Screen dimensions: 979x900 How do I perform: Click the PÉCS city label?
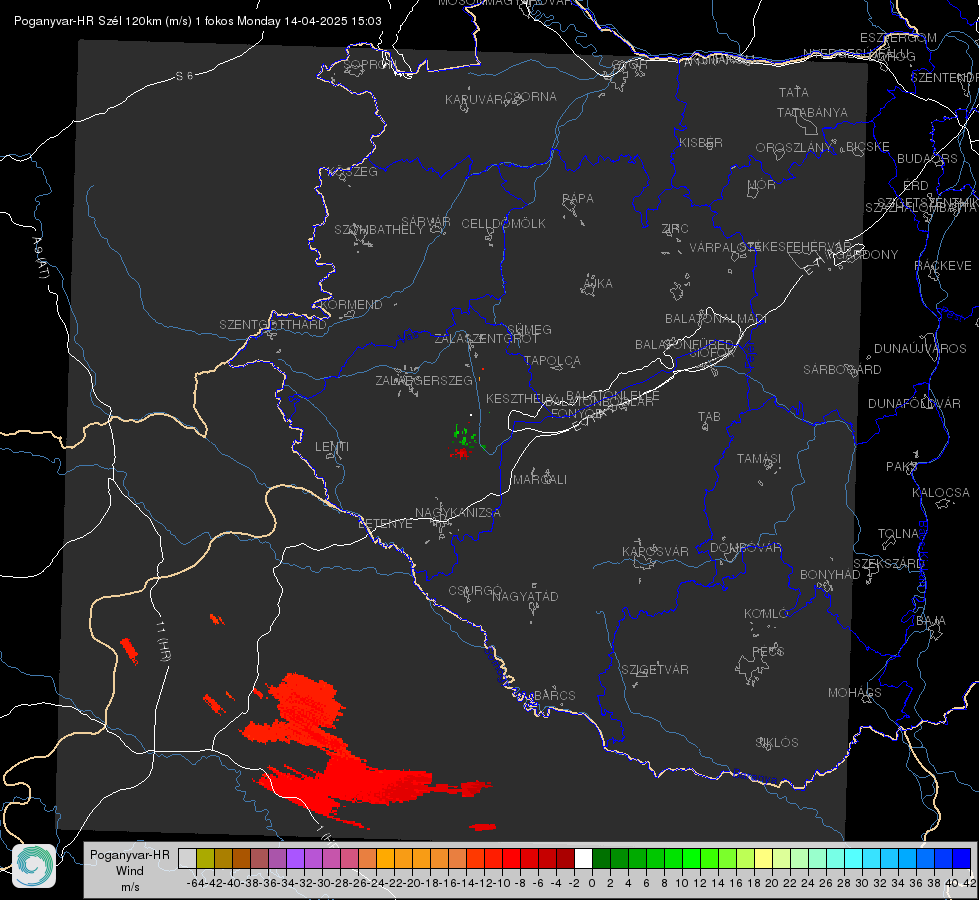pos(767,651)
